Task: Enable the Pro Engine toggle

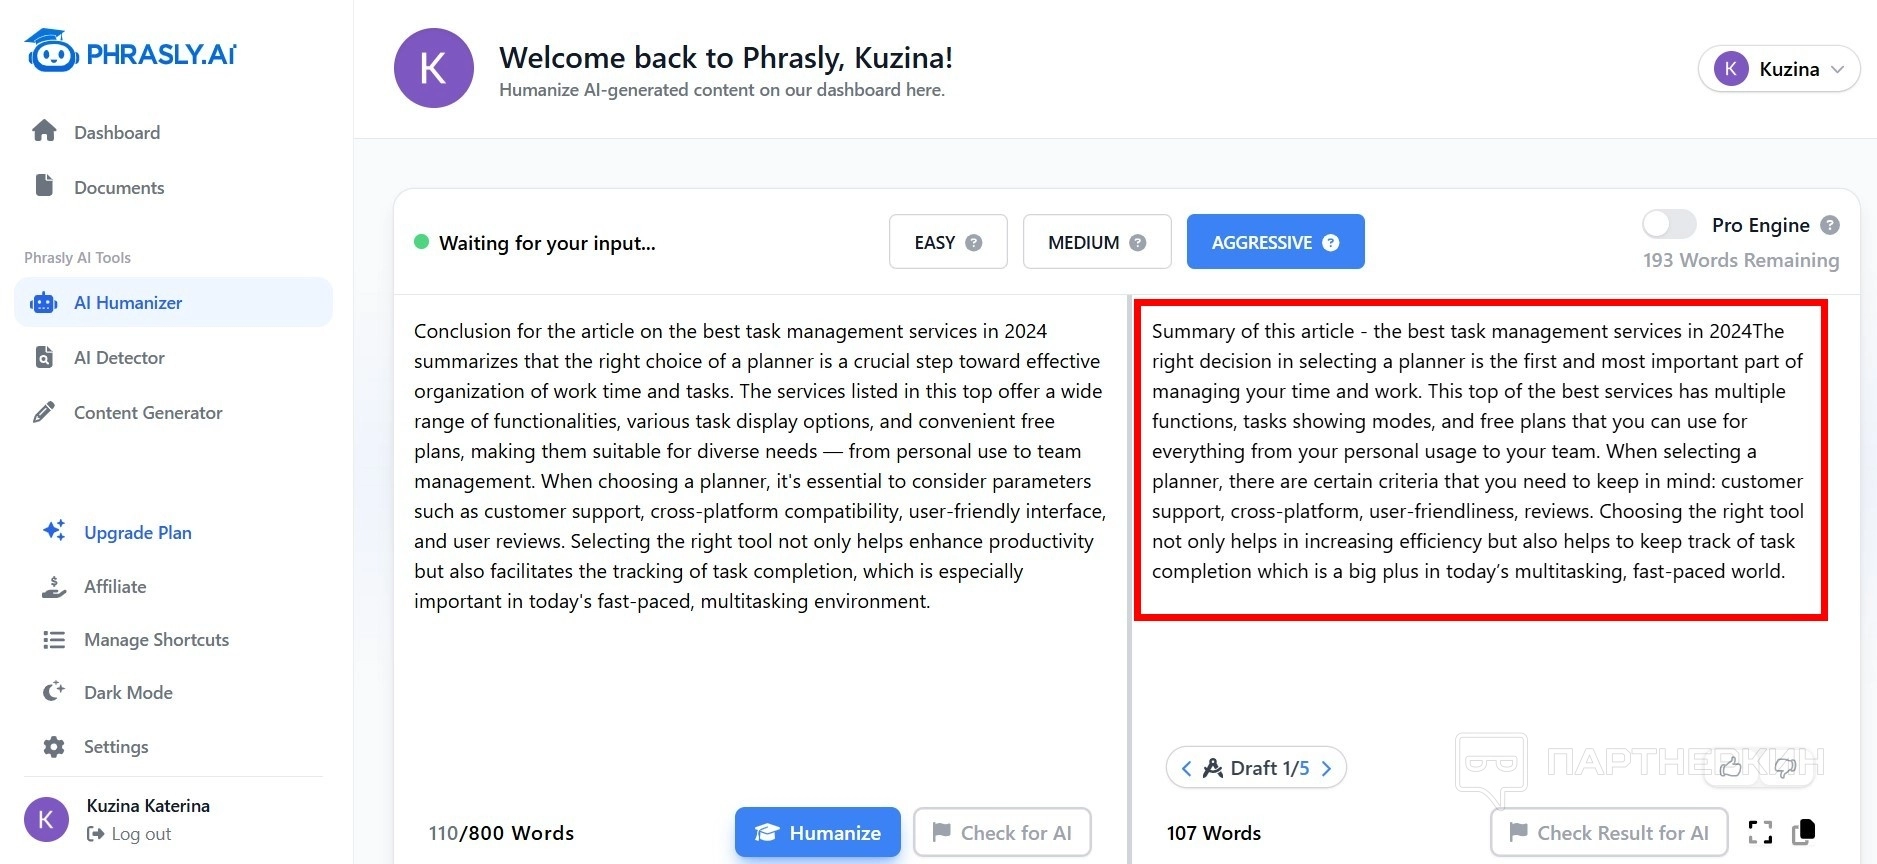Action: pyautogui.click(x=1669, y=224)
